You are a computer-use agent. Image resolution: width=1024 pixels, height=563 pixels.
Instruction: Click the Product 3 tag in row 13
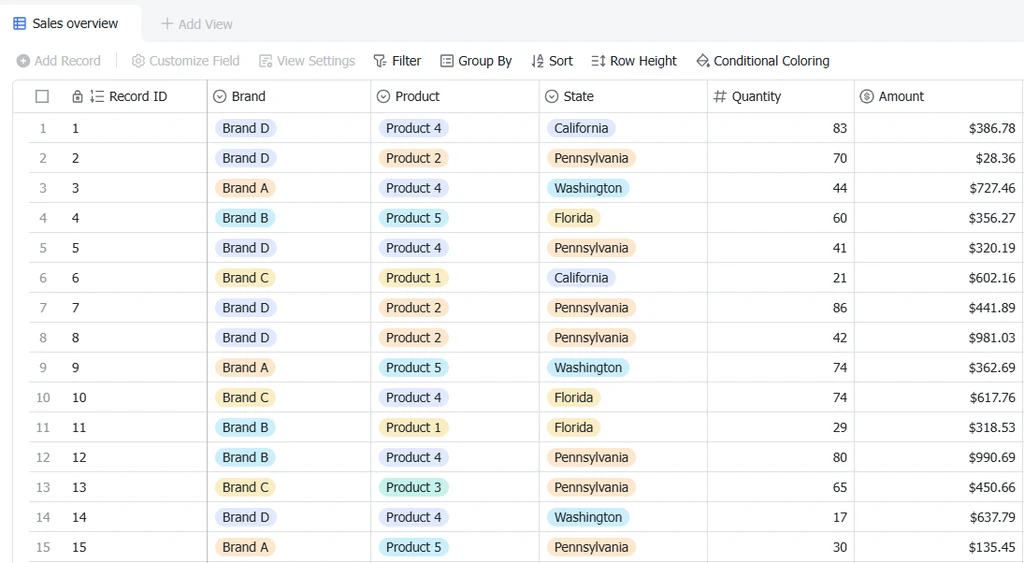(x=413, y=487)
